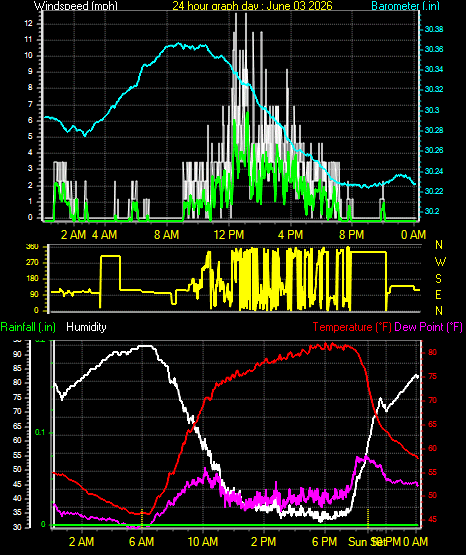This screenshot has width=466, height=555.
Task: Click red temperature axis value 60
Action: pos(432,448)
